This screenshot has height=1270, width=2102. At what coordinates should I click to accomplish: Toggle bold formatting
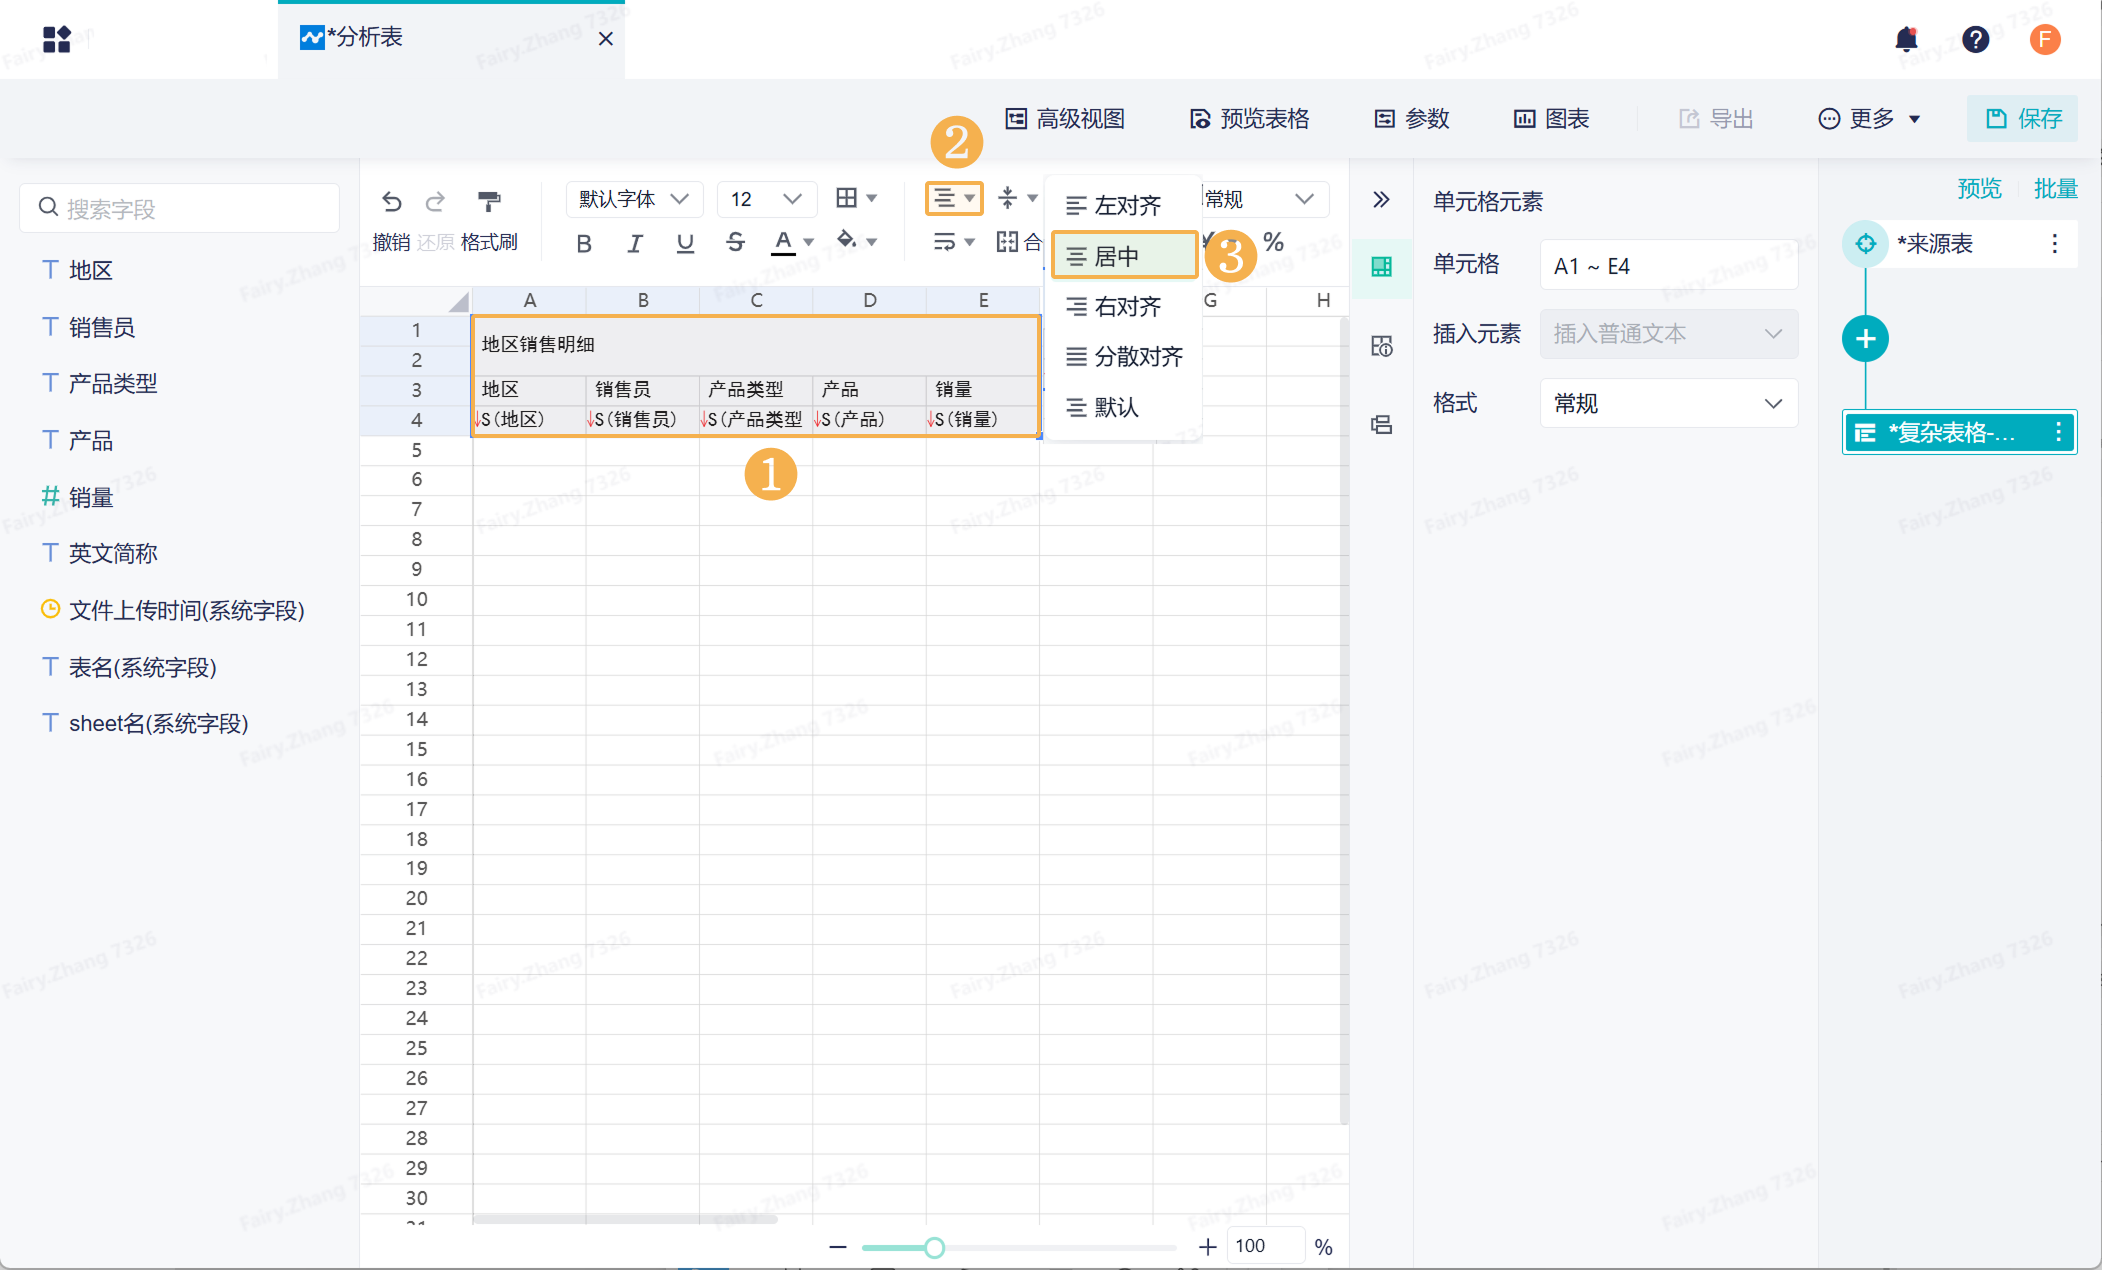tap(584, 243)
